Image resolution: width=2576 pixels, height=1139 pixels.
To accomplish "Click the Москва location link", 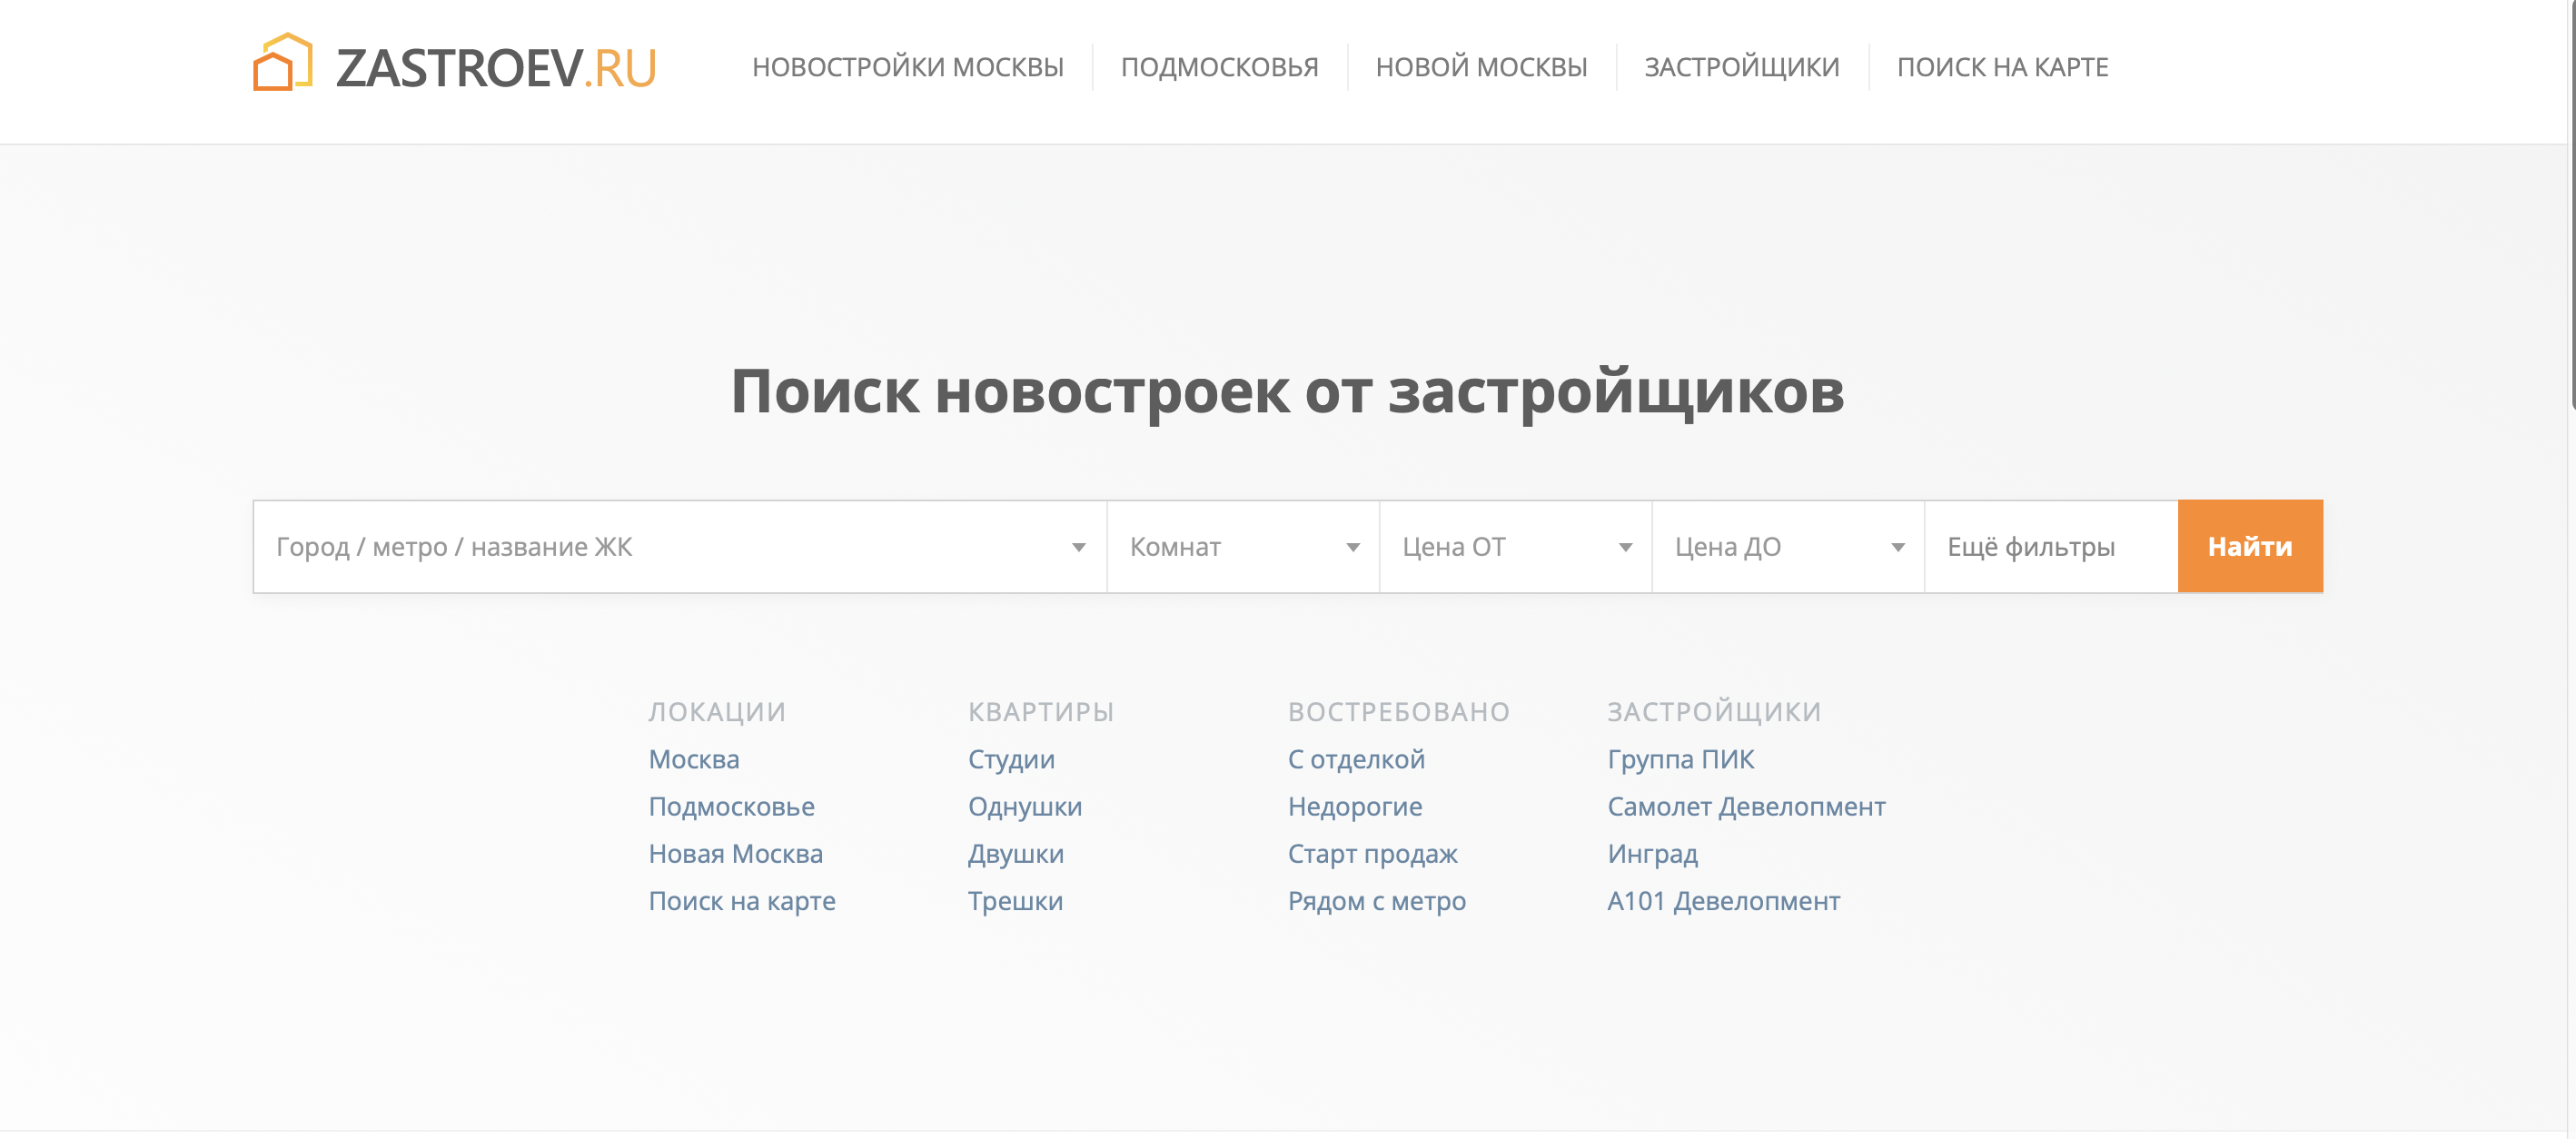I will point(693,759).
